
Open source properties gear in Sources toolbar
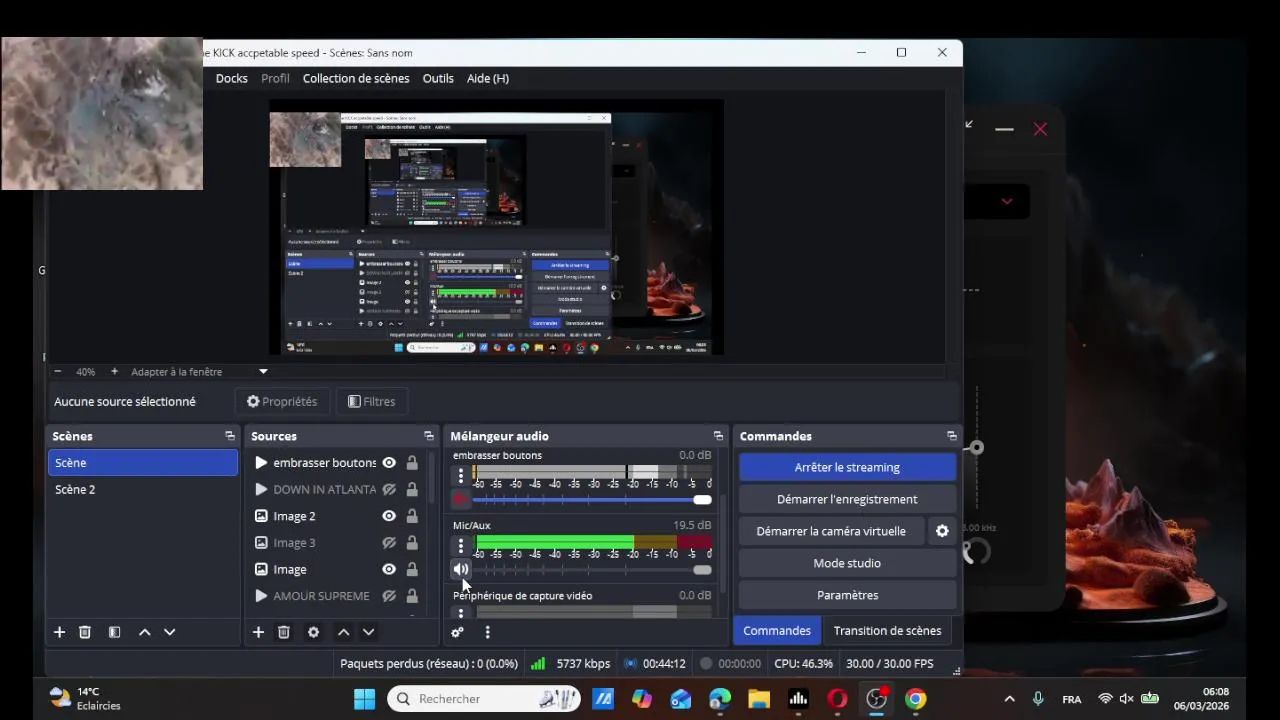[313, 632]
